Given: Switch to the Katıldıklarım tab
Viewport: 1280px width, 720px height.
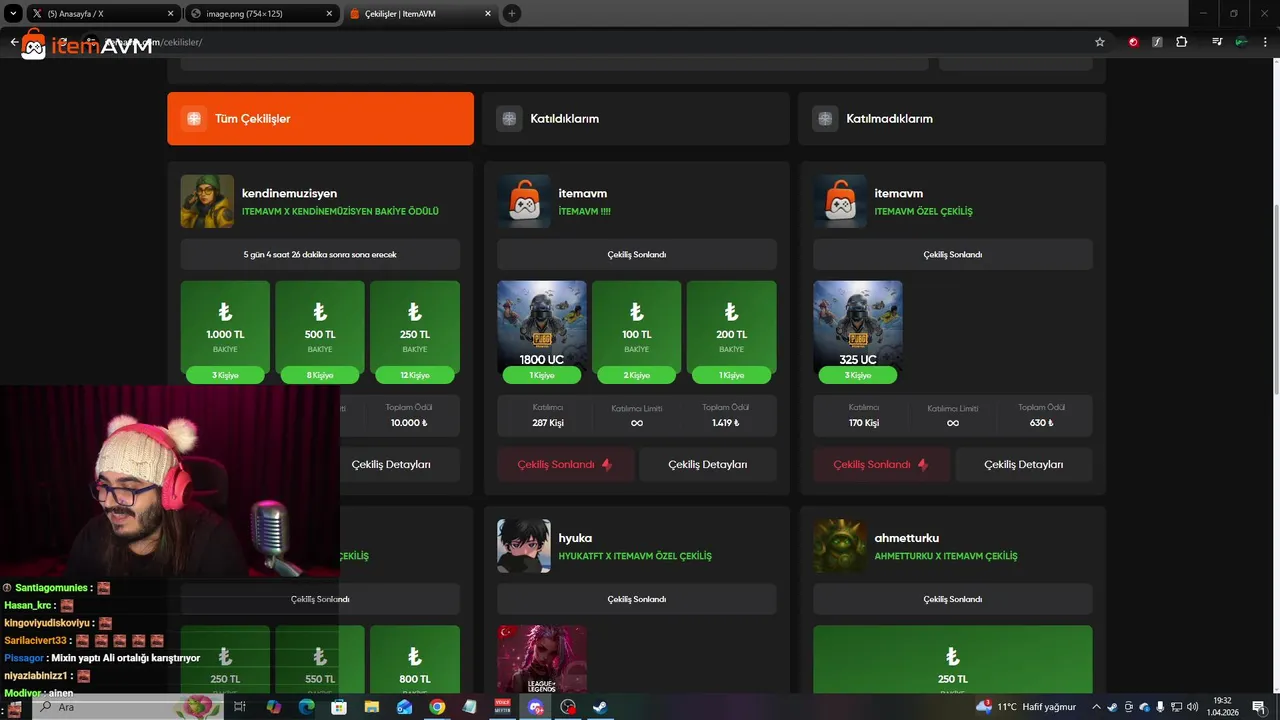Looking at the screenshot, I should click(x=636, y=118).
